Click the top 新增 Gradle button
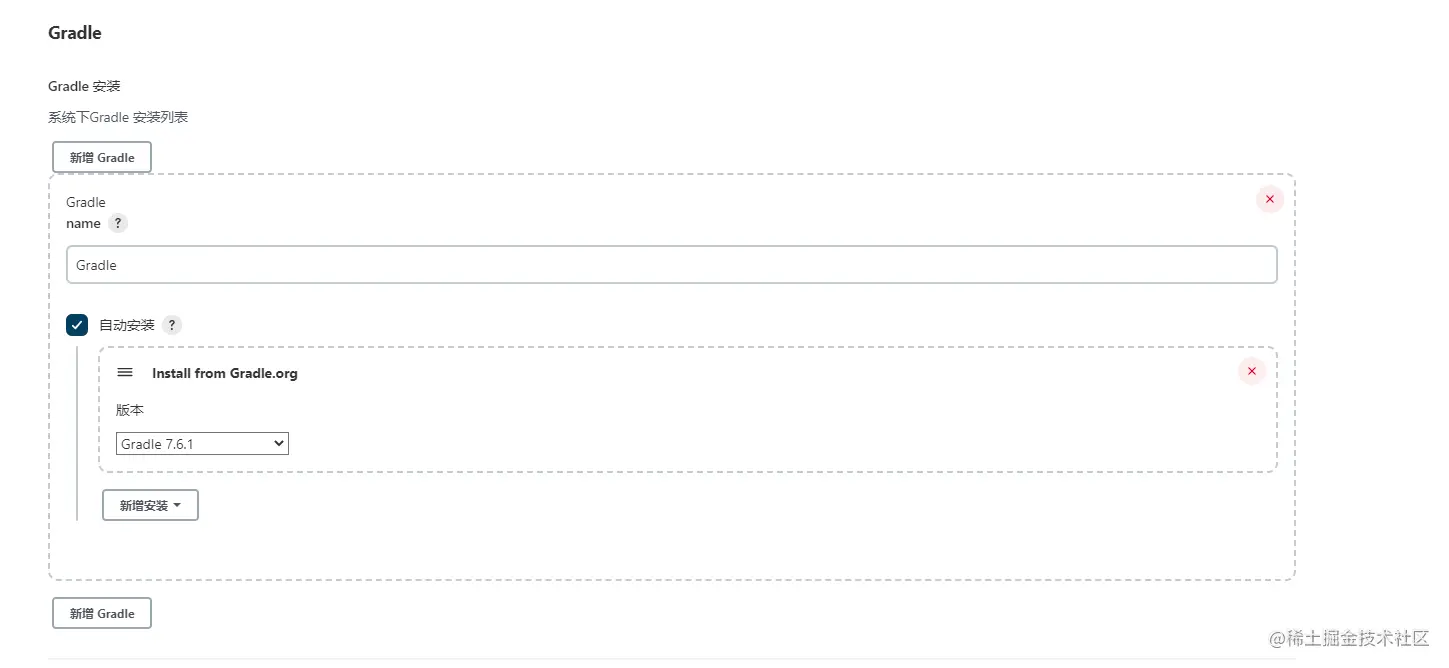The width and height of the screenshot is (1449, 668). click(102, 157)
